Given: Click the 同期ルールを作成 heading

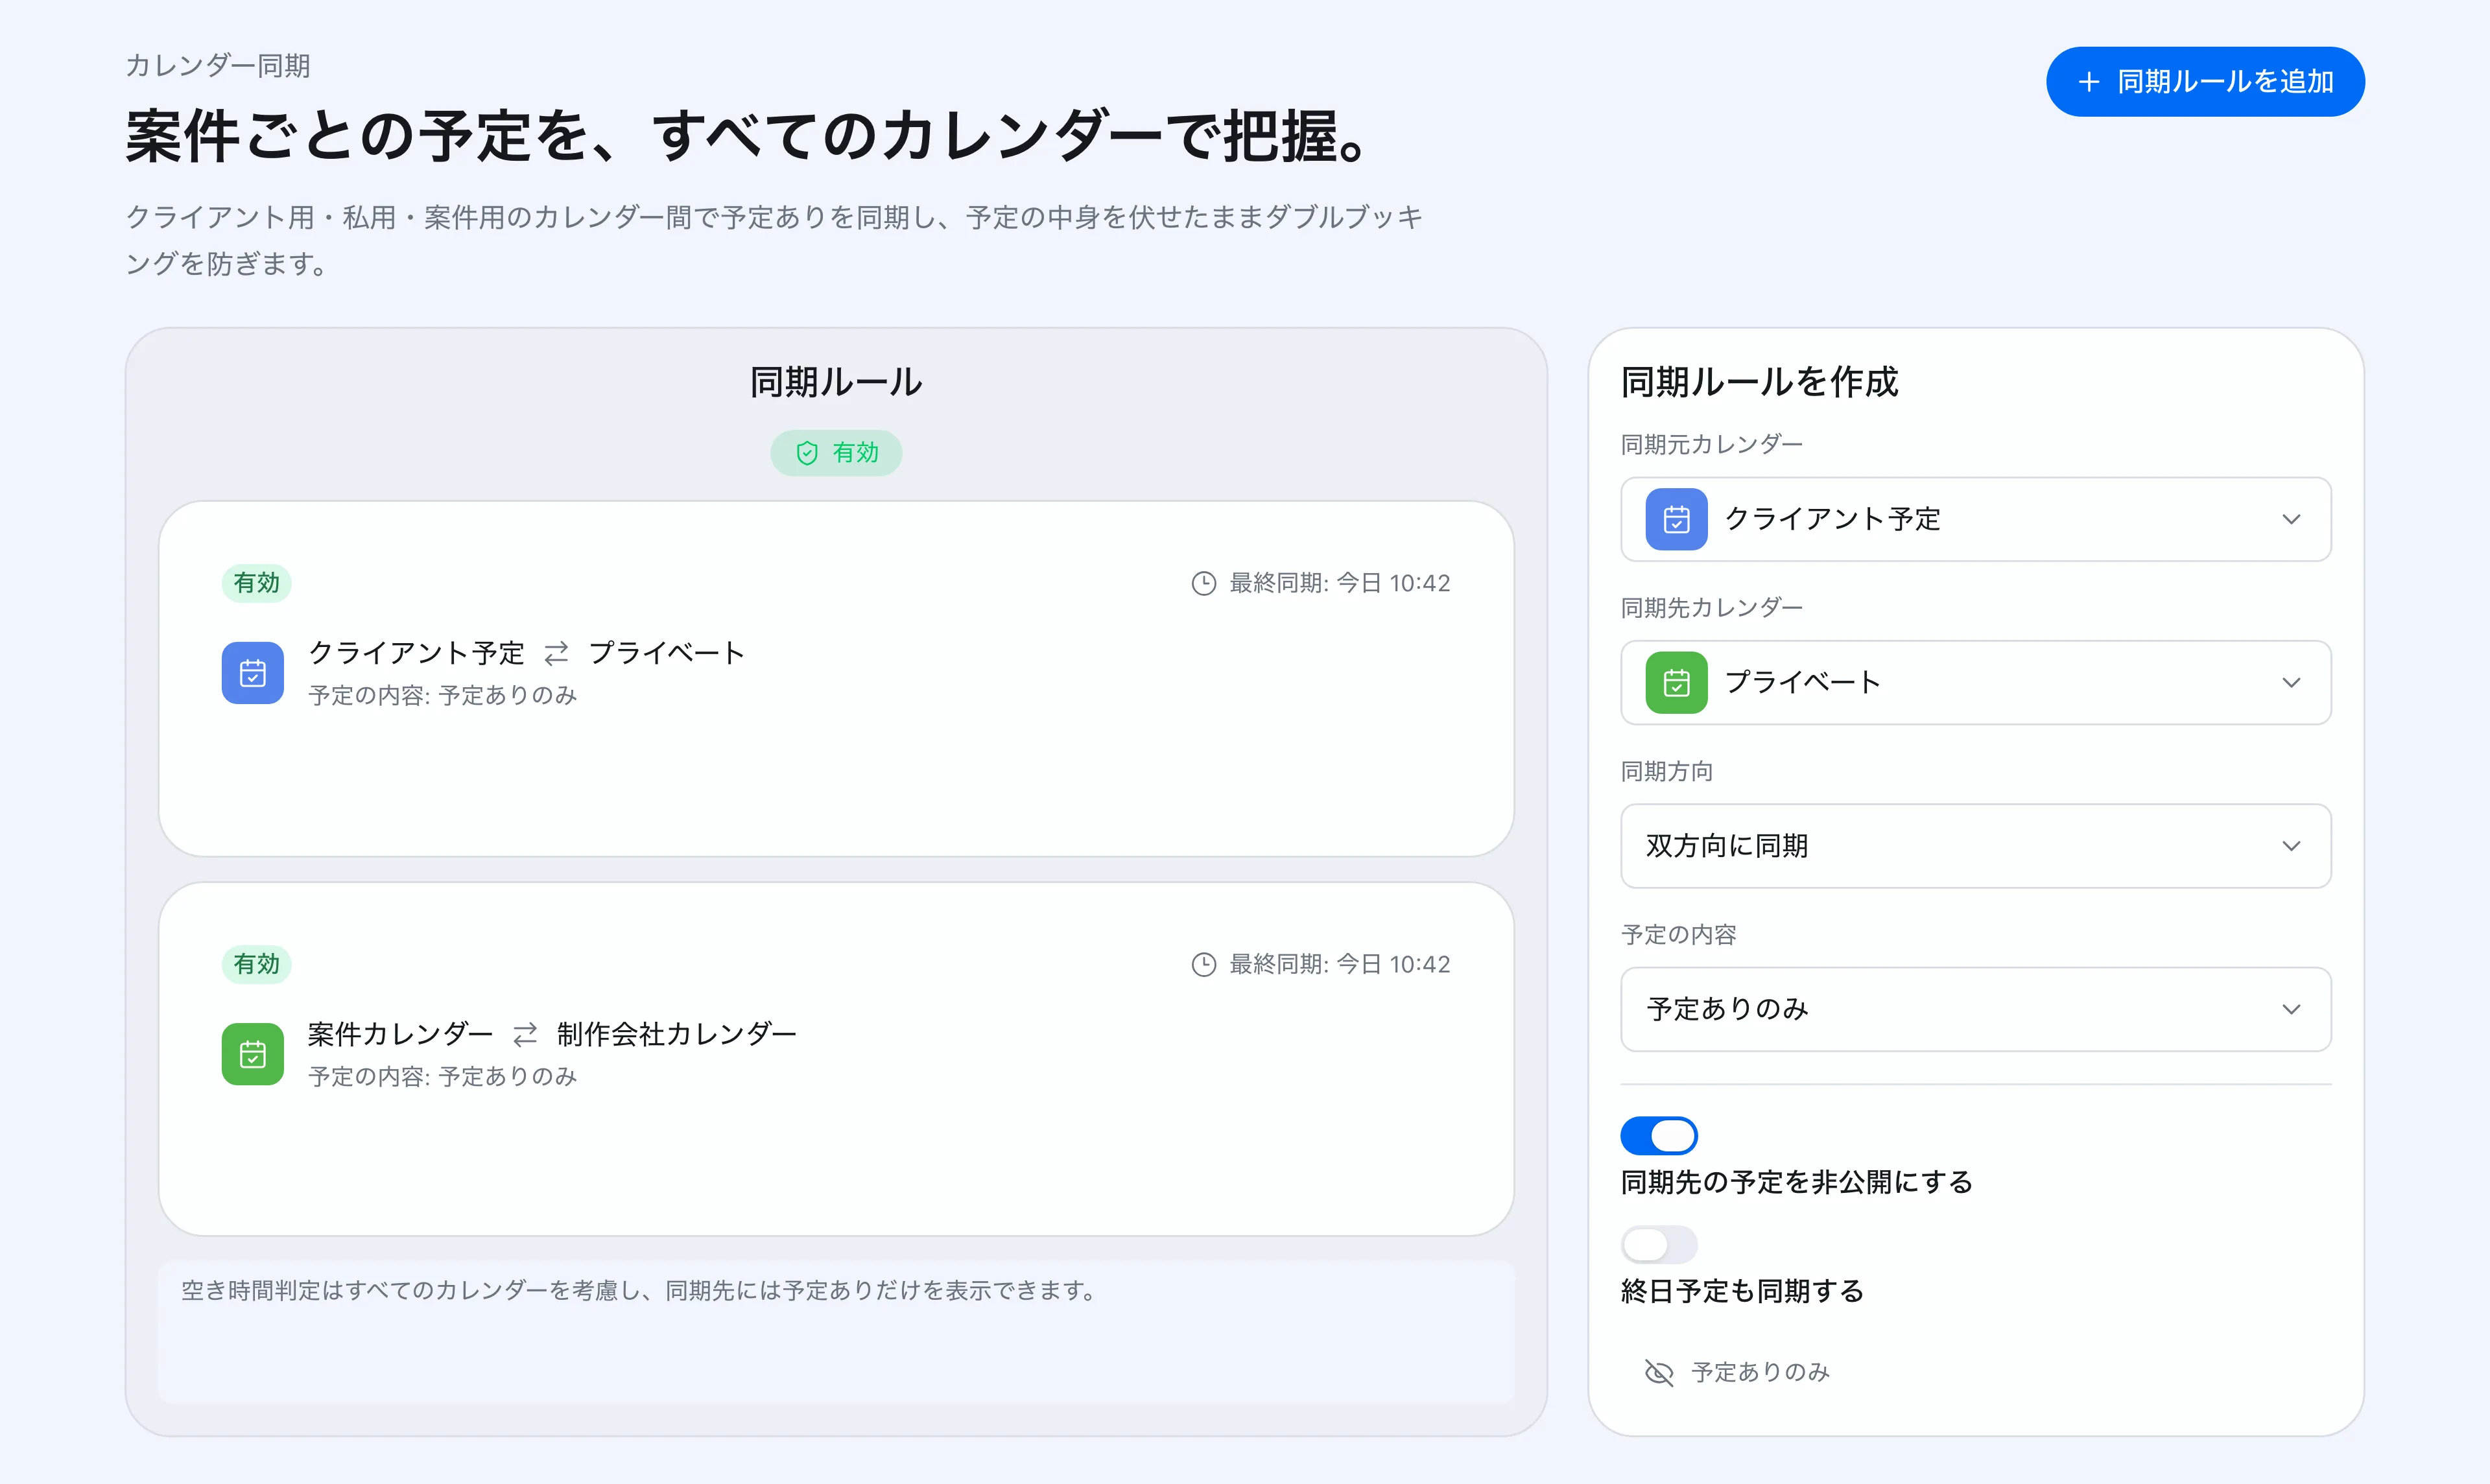Looking at the screenshot, I should point(1759,382).
